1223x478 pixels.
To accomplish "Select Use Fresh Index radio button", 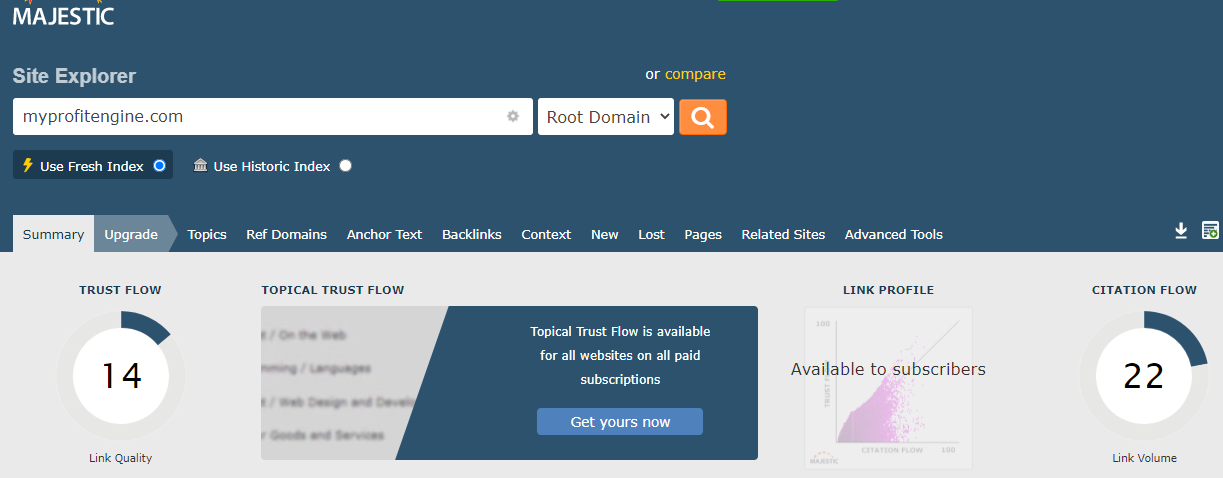I will [159, 166].
